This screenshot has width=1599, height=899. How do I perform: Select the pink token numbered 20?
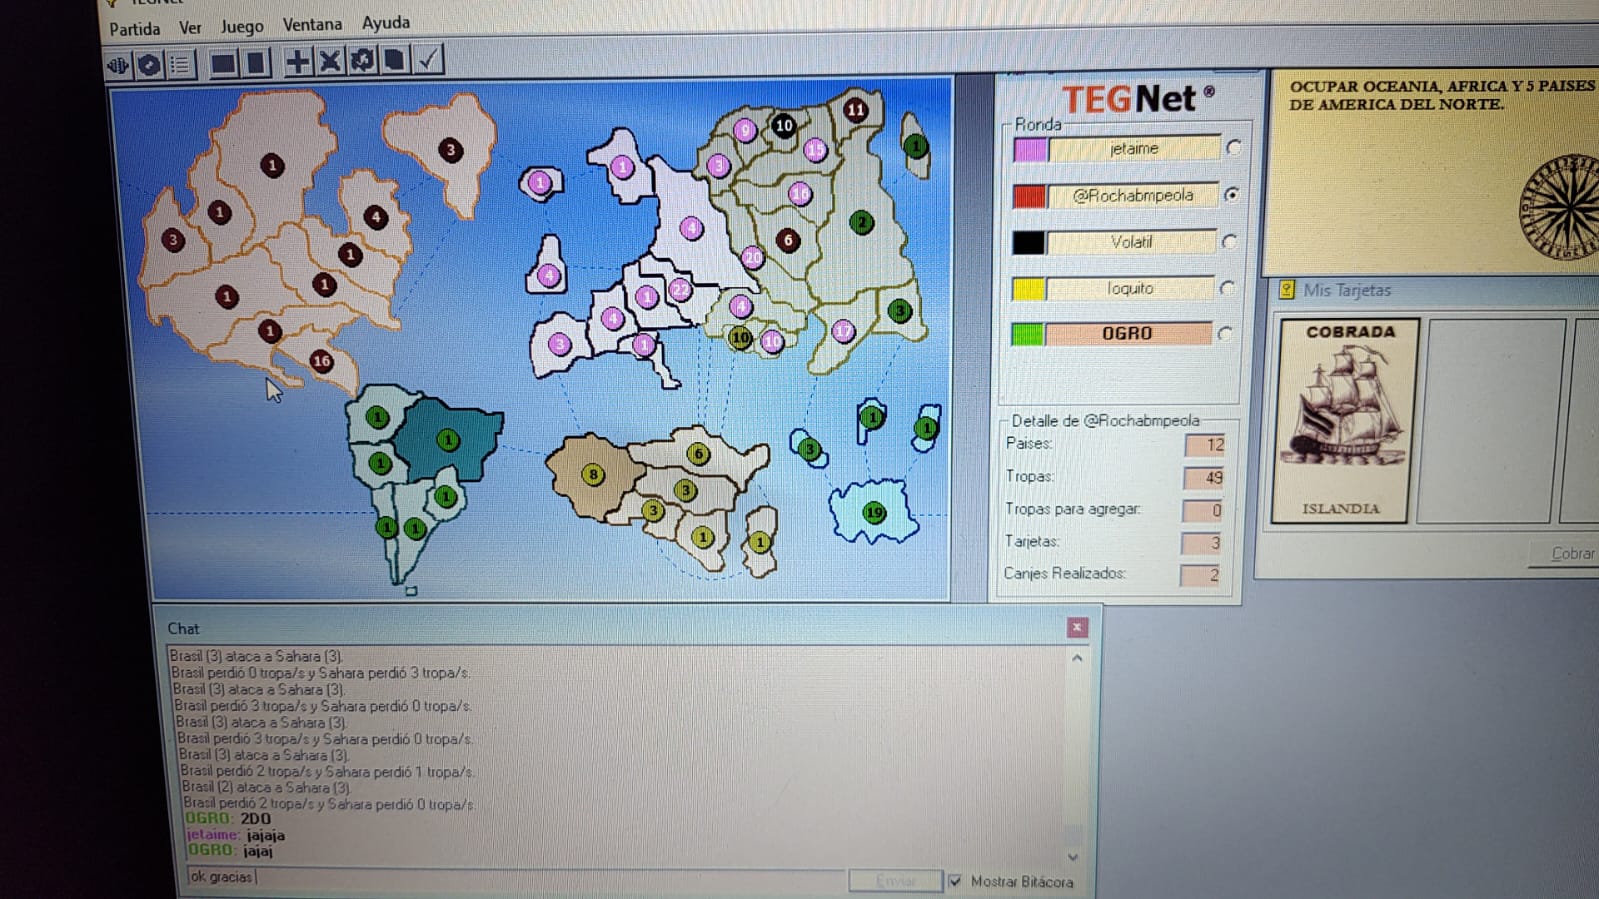tap(752, 257)
